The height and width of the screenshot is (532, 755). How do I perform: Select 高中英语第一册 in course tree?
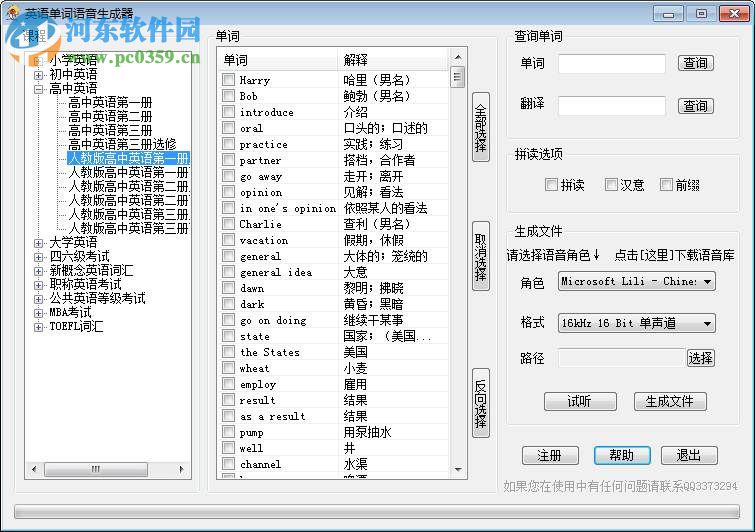point(110,103)
